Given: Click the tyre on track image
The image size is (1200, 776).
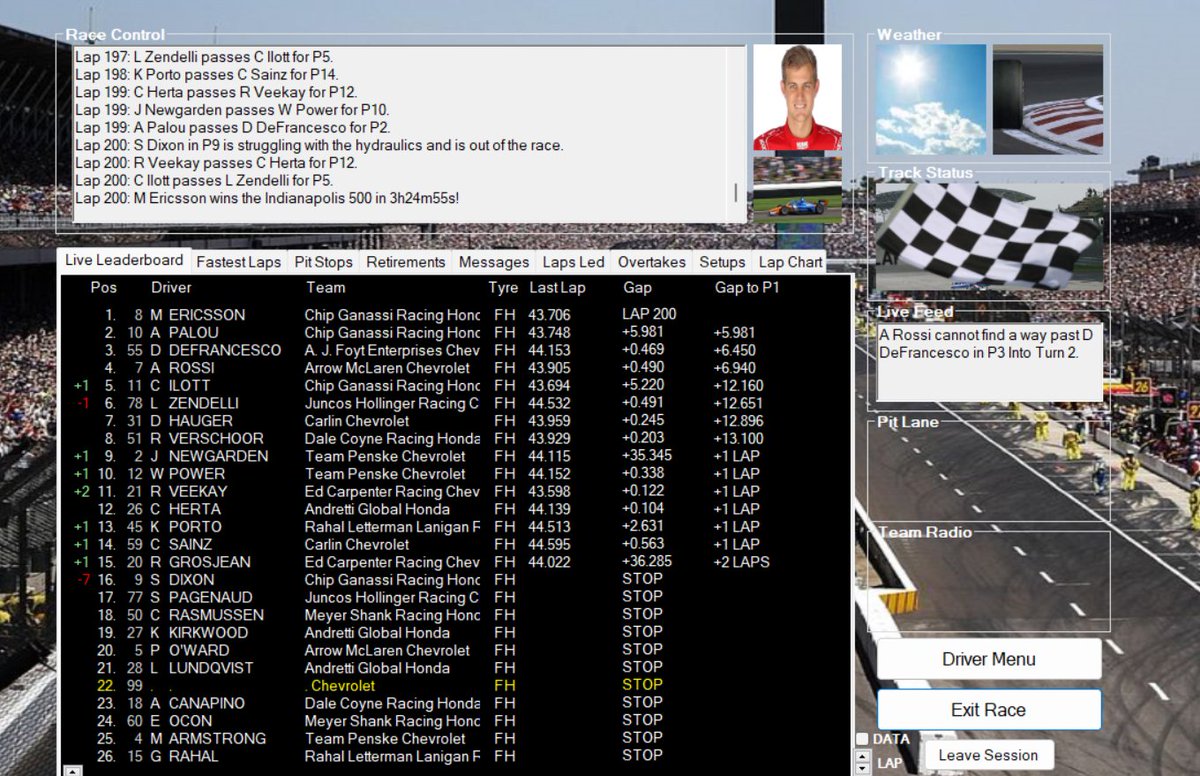Looking at the screenshot, I should [x=1047, y=99].
